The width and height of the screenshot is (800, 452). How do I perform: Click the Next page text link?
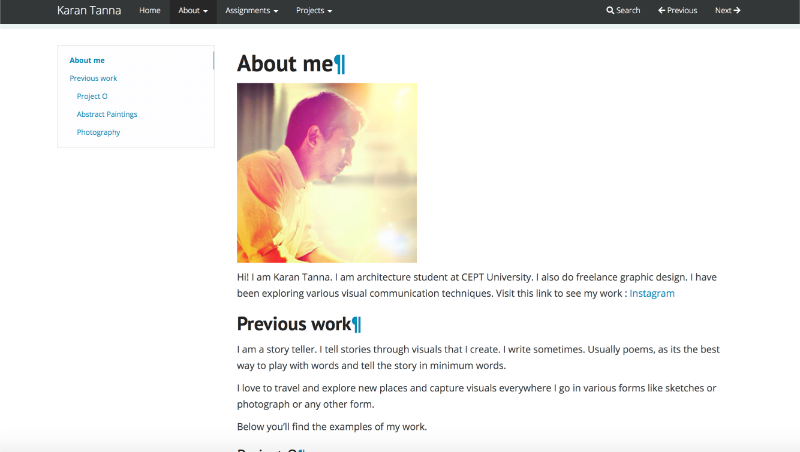[723, 10]
